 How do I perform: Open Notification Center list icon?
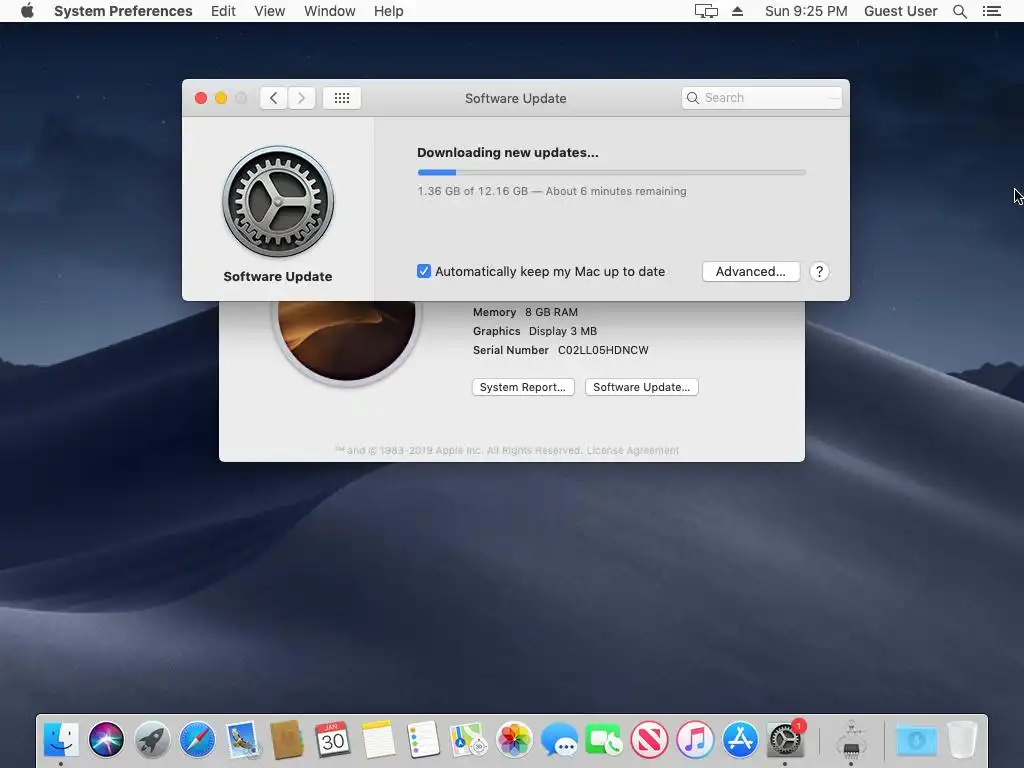[991, 11]
